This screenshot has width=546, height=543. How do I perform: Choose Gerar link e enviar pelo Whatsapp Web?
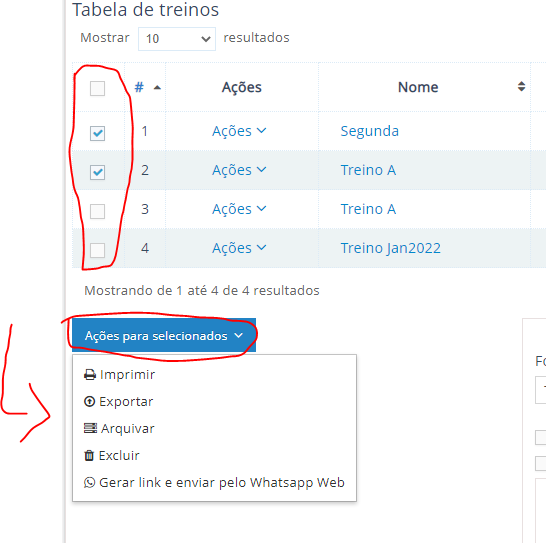pos(214,482)
